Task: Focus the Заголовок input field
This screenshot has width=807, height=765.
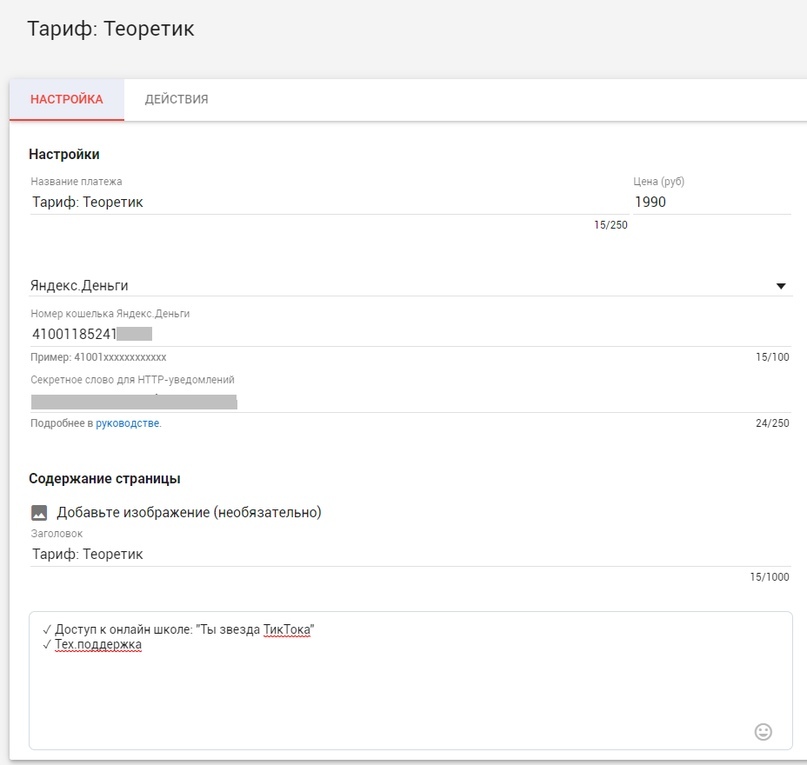Action: [400, 554]
